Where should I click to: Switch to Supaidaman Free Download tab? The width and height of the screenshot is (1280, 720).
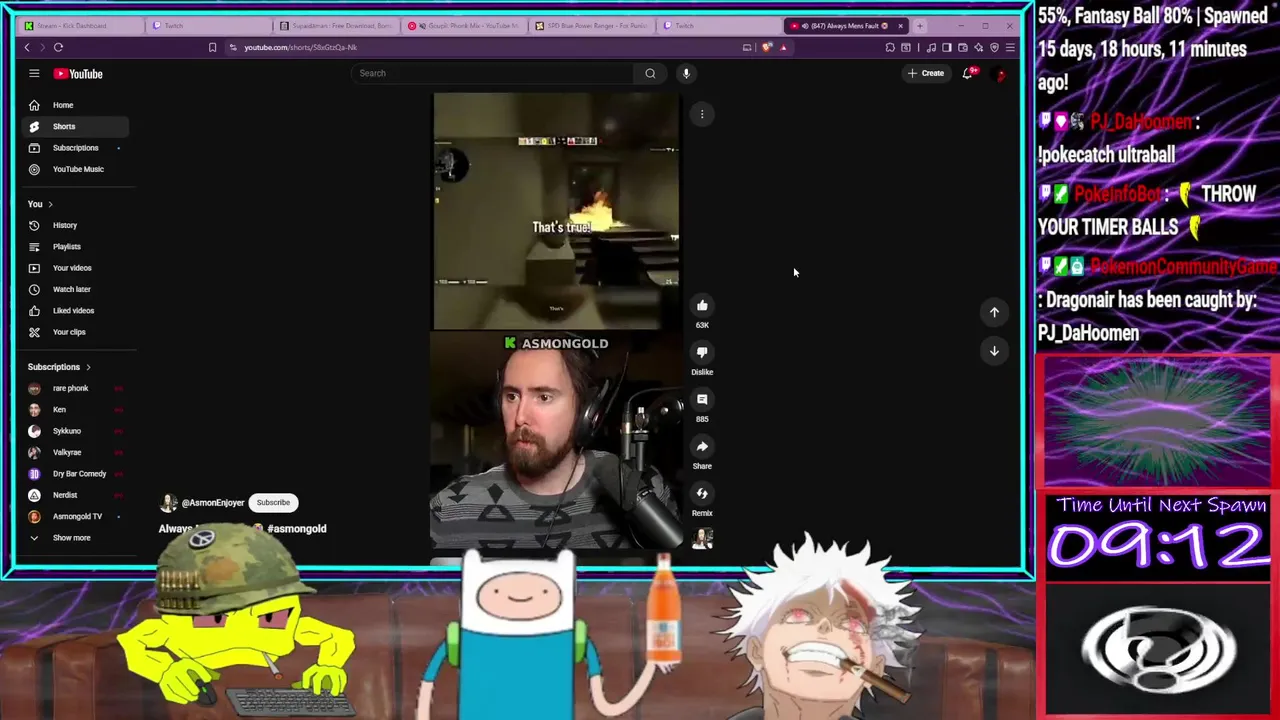(x=336, y=26)
